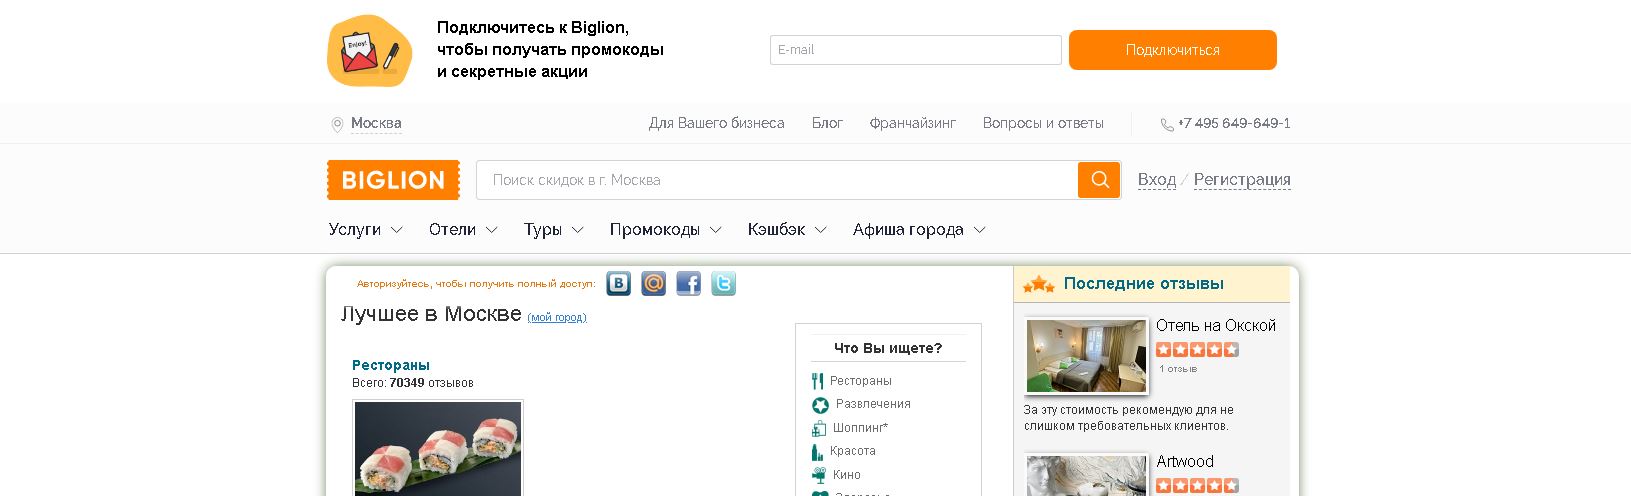1631x496 pixels.
Task: Open the BIGLION logo home link
Action: [393, 180]
